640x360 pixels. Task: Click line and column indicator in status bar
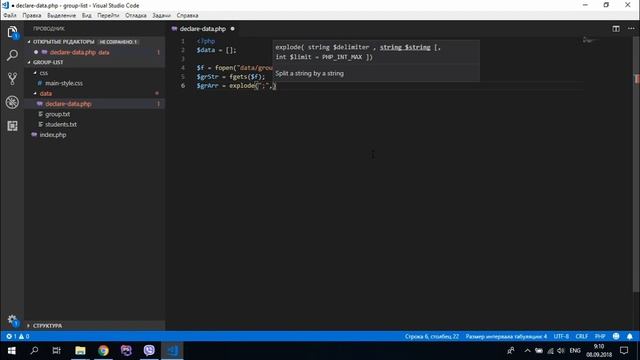432,336
